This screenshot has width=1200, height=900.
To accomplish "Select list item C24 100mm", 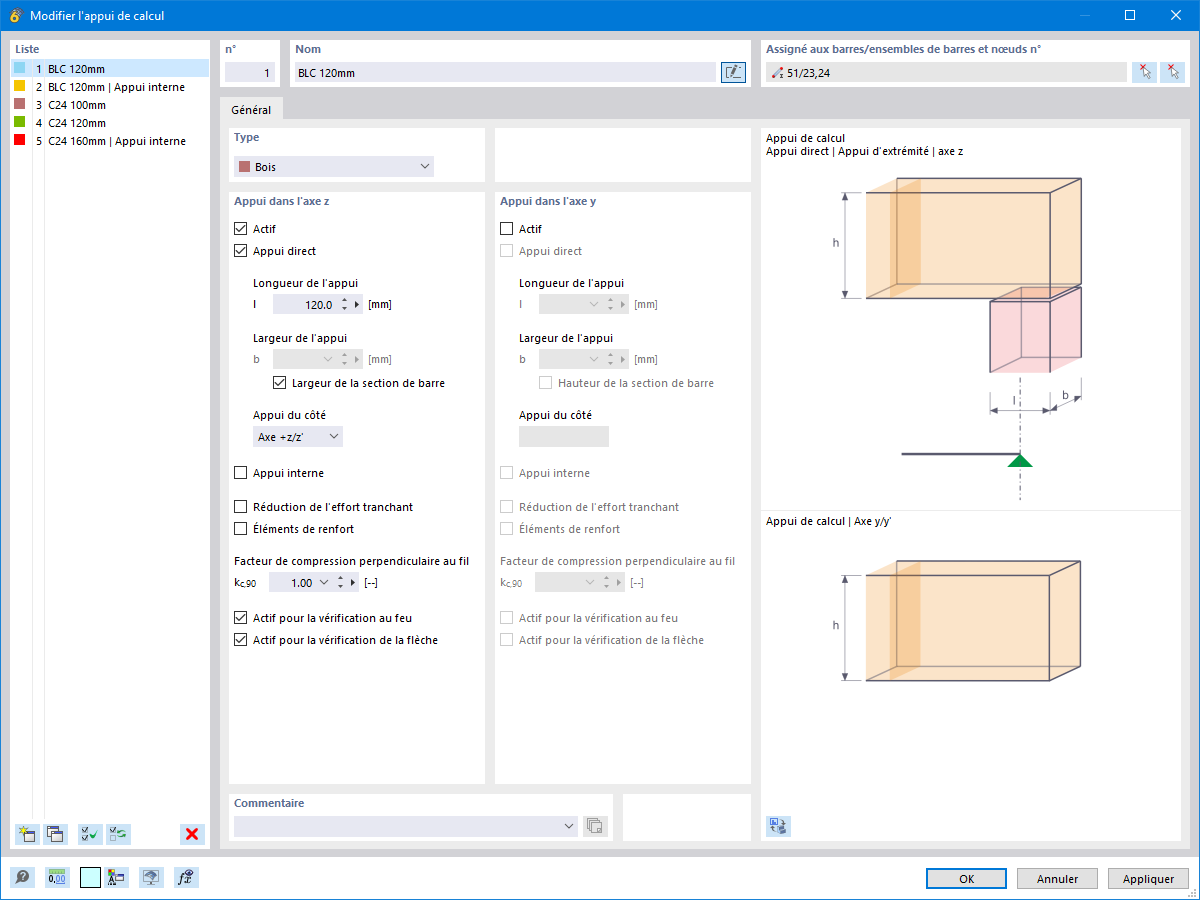I will coord(110,105).
